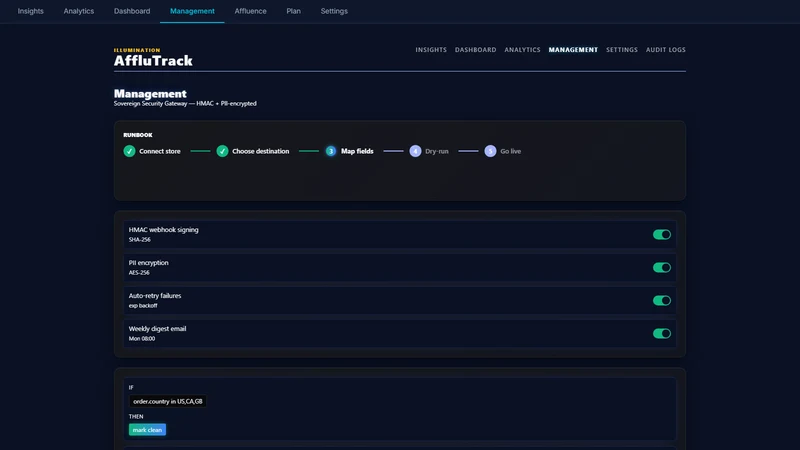
Task: Go to the Plan top tab
Action: pos(293,11)
